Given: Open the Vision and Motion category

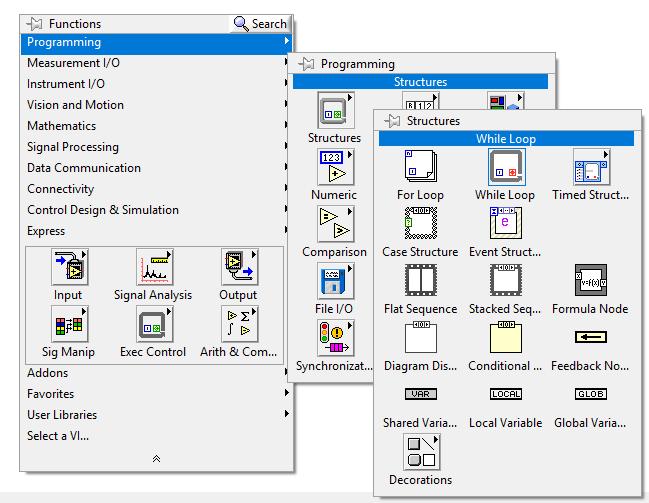Looking at the screenshot, I should point(156,105).
